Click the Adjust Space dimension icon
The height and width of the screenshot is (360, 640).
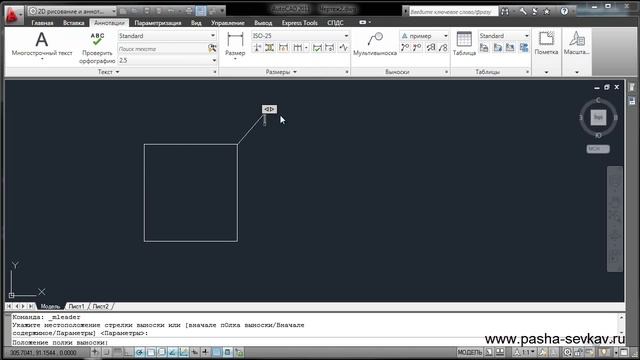pos(270,48)
